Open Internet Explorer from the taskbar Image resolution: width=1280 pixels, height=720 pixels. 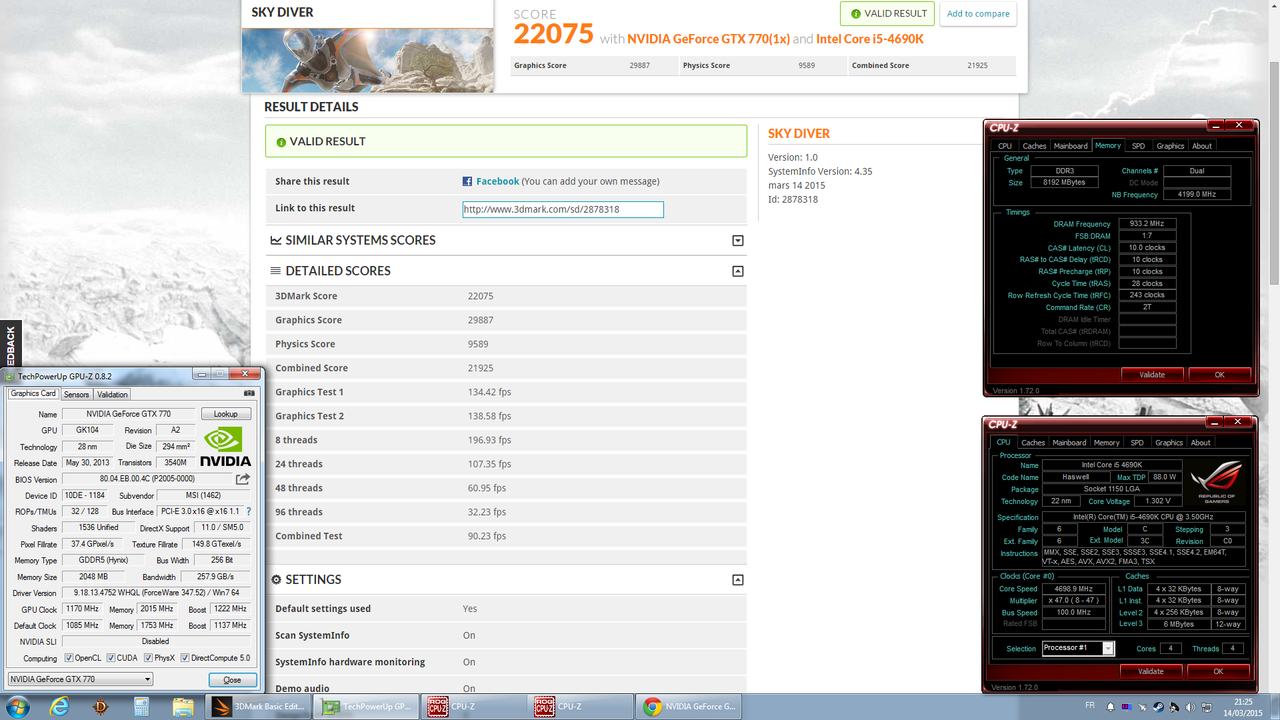[60, 707]
